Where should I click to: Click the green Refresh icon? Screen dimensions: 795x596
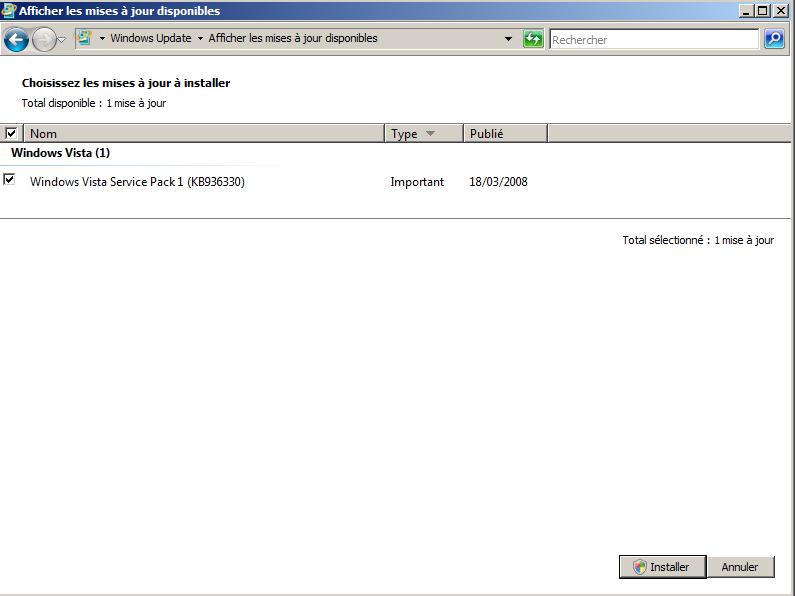533,39
